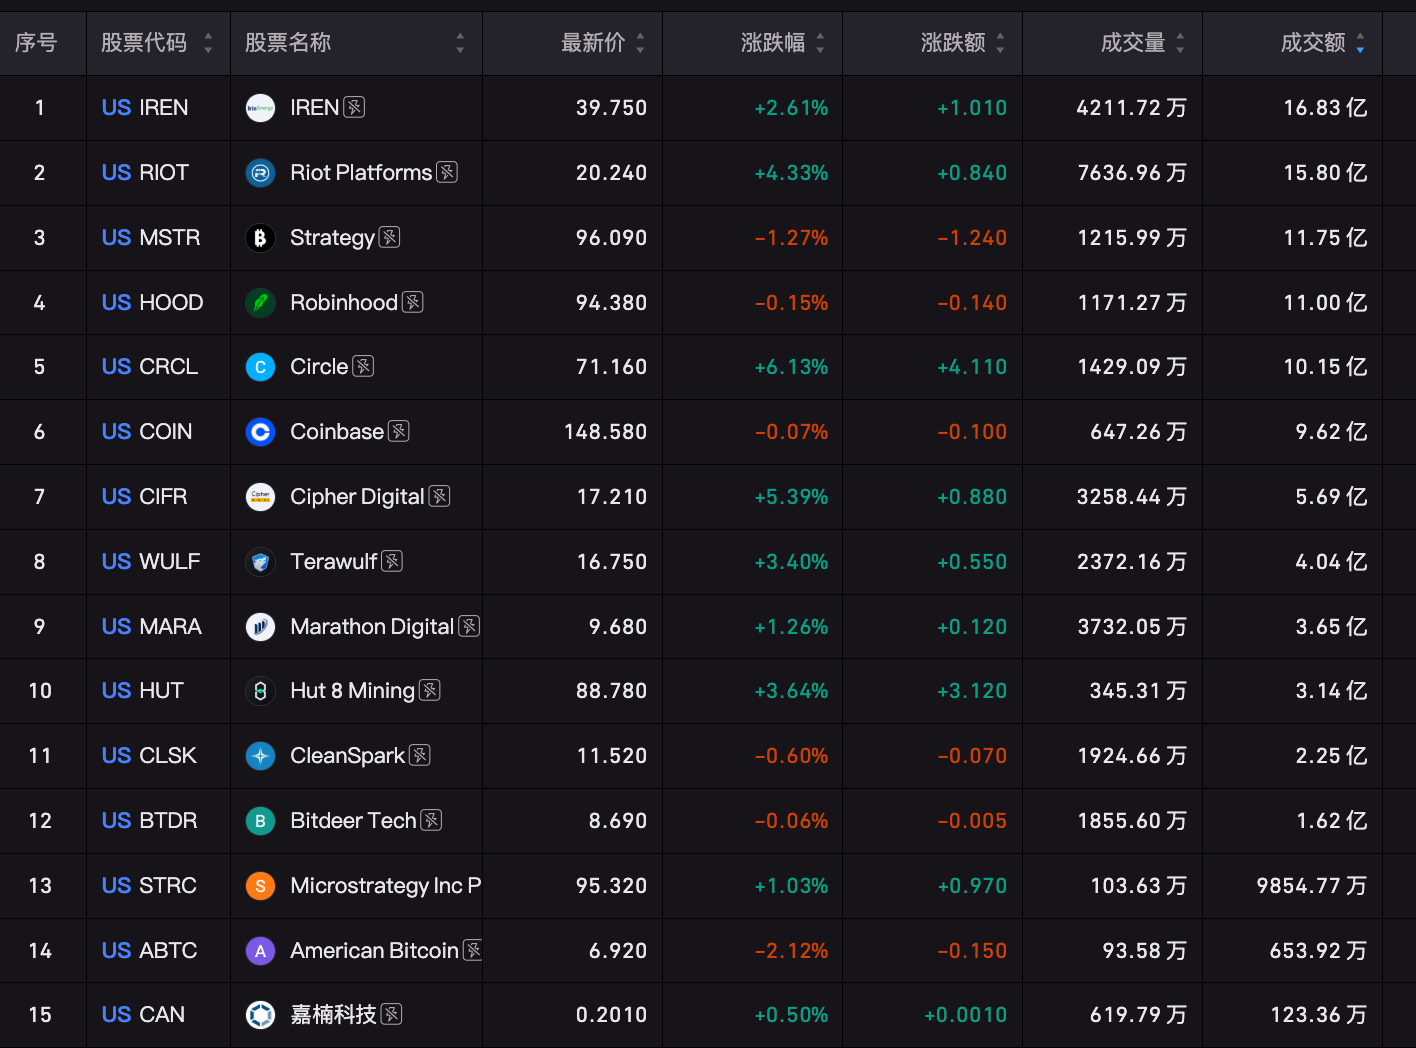
Task: Sort by 涨跌额 column arrows
Action: (x=1000, y=43)
